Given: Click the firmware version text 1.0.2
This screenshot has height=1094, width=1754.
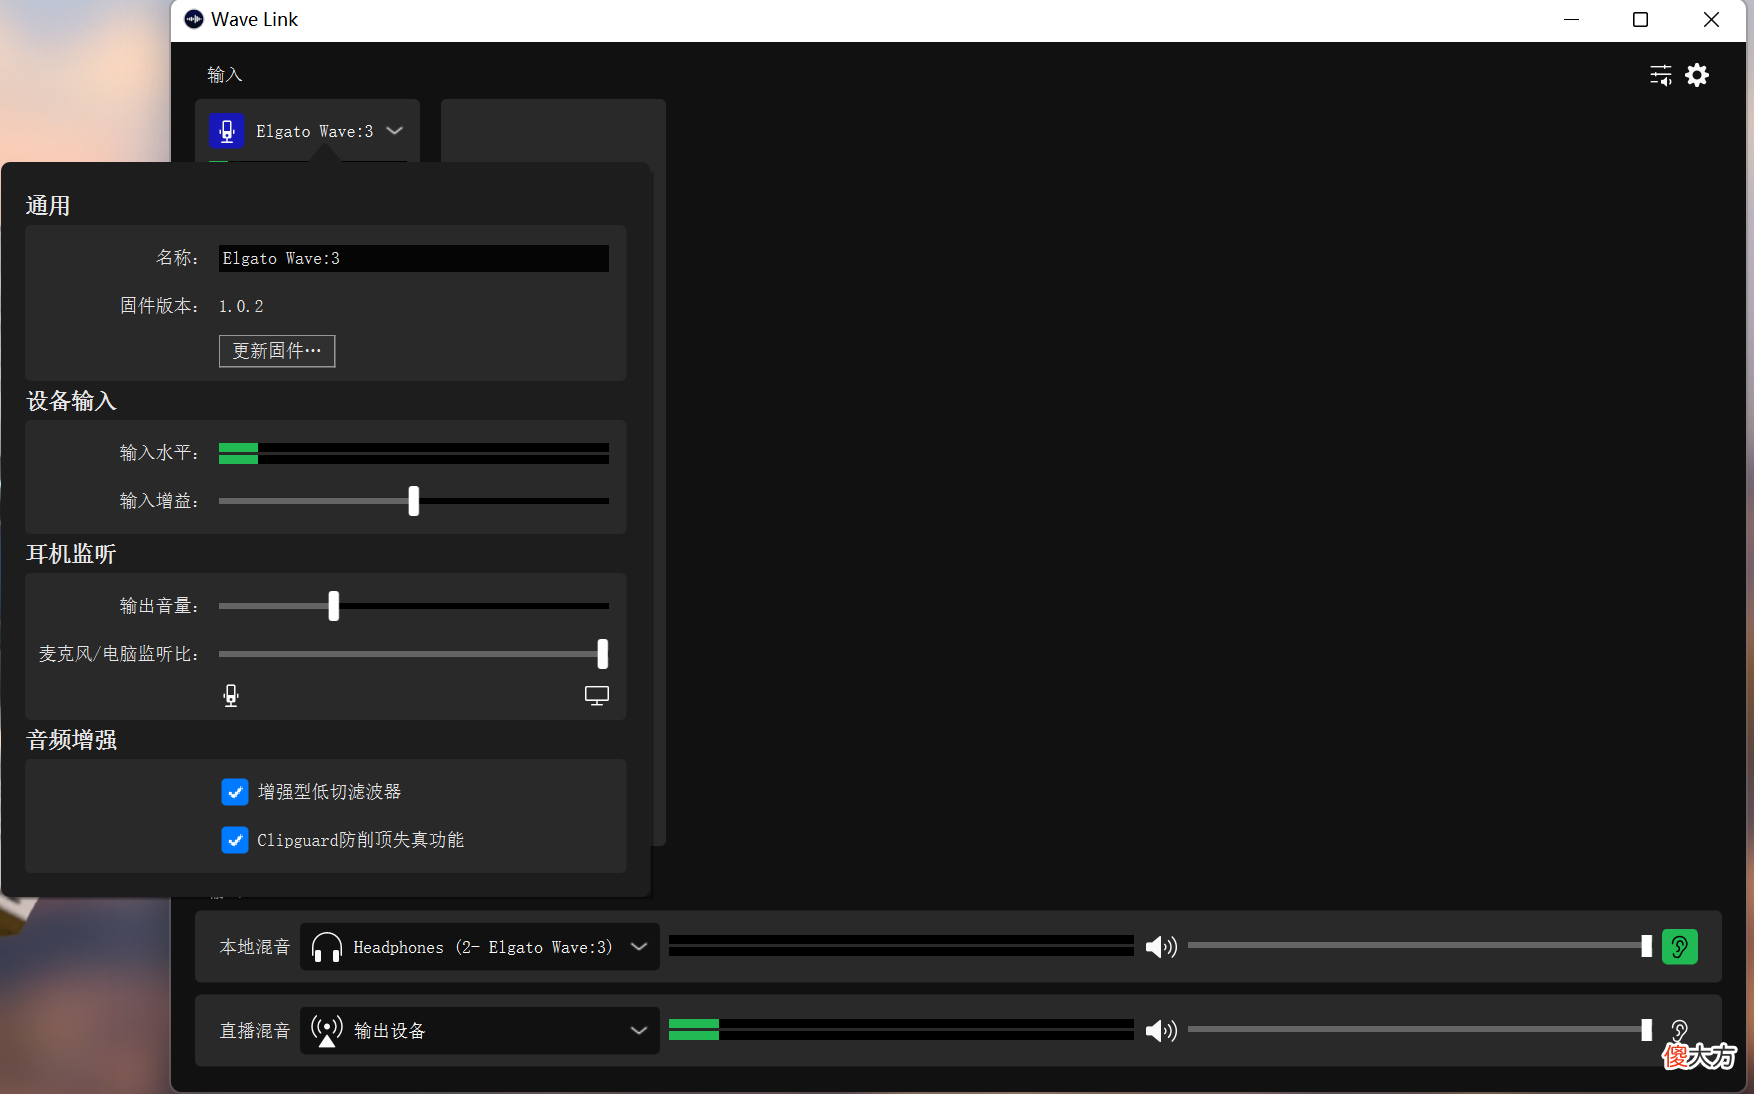Looking at the screenshot, I should point(241,306).
